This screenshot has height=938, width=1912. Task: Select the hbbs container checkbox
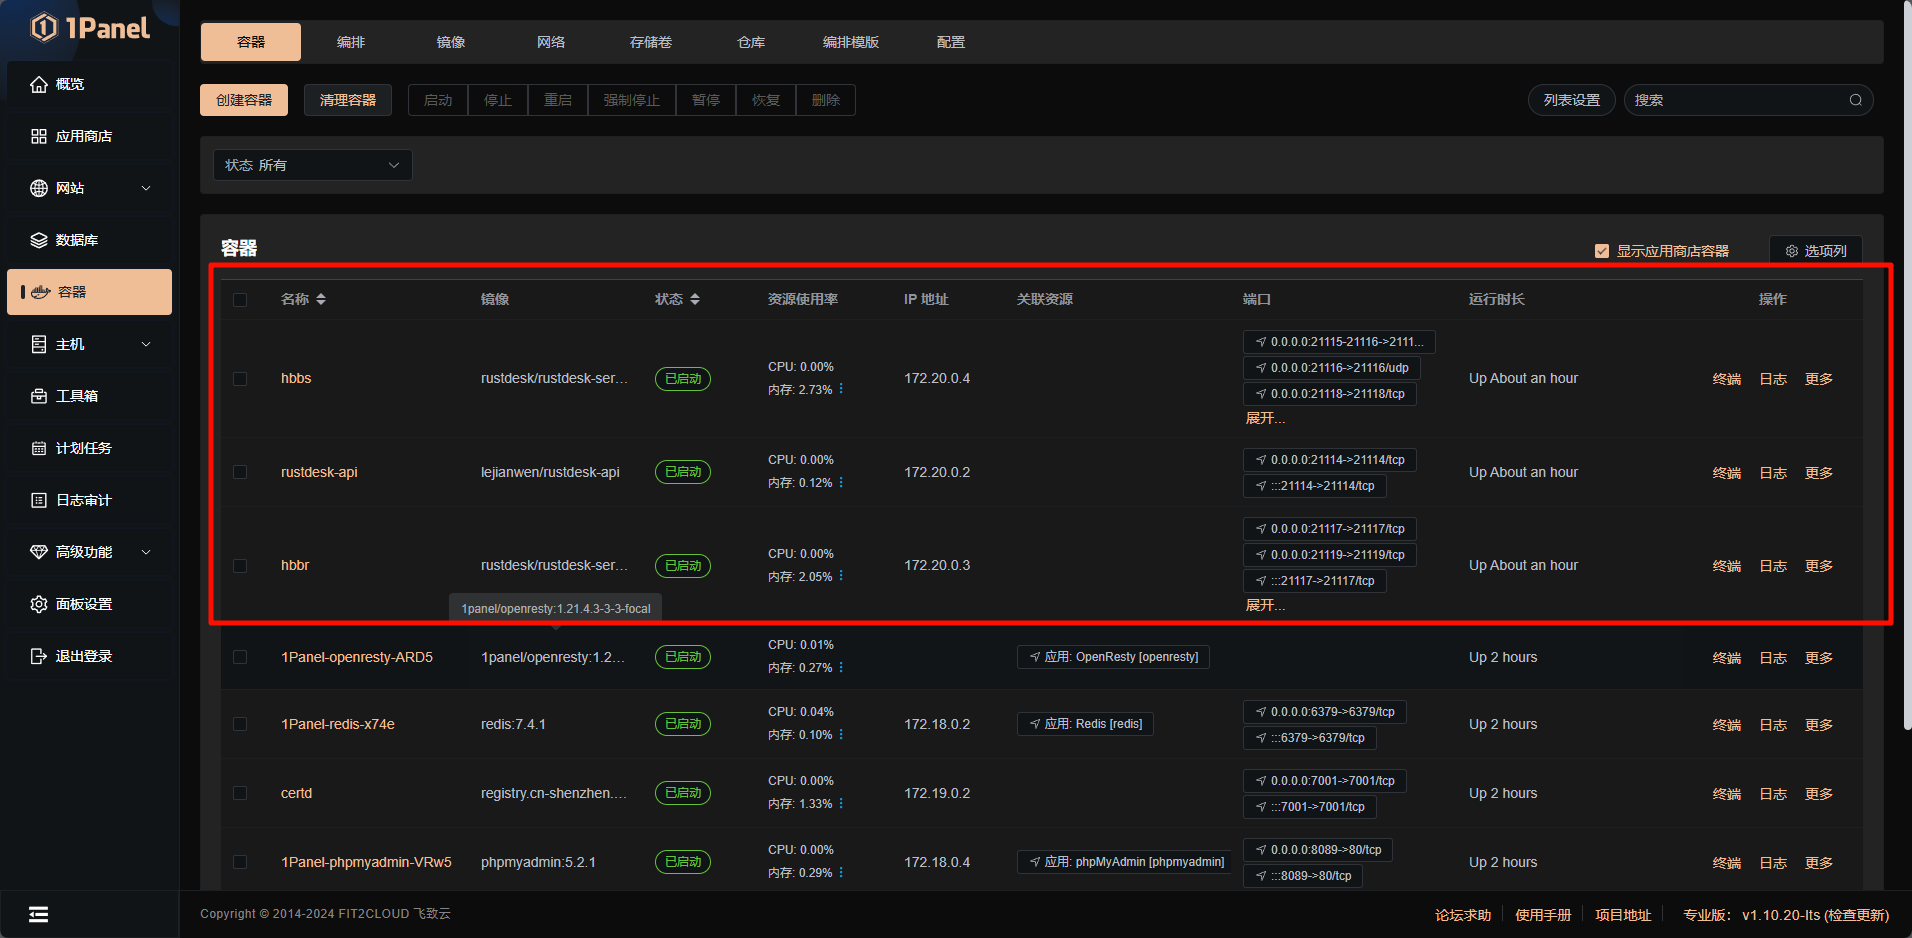tap(240, 379)
